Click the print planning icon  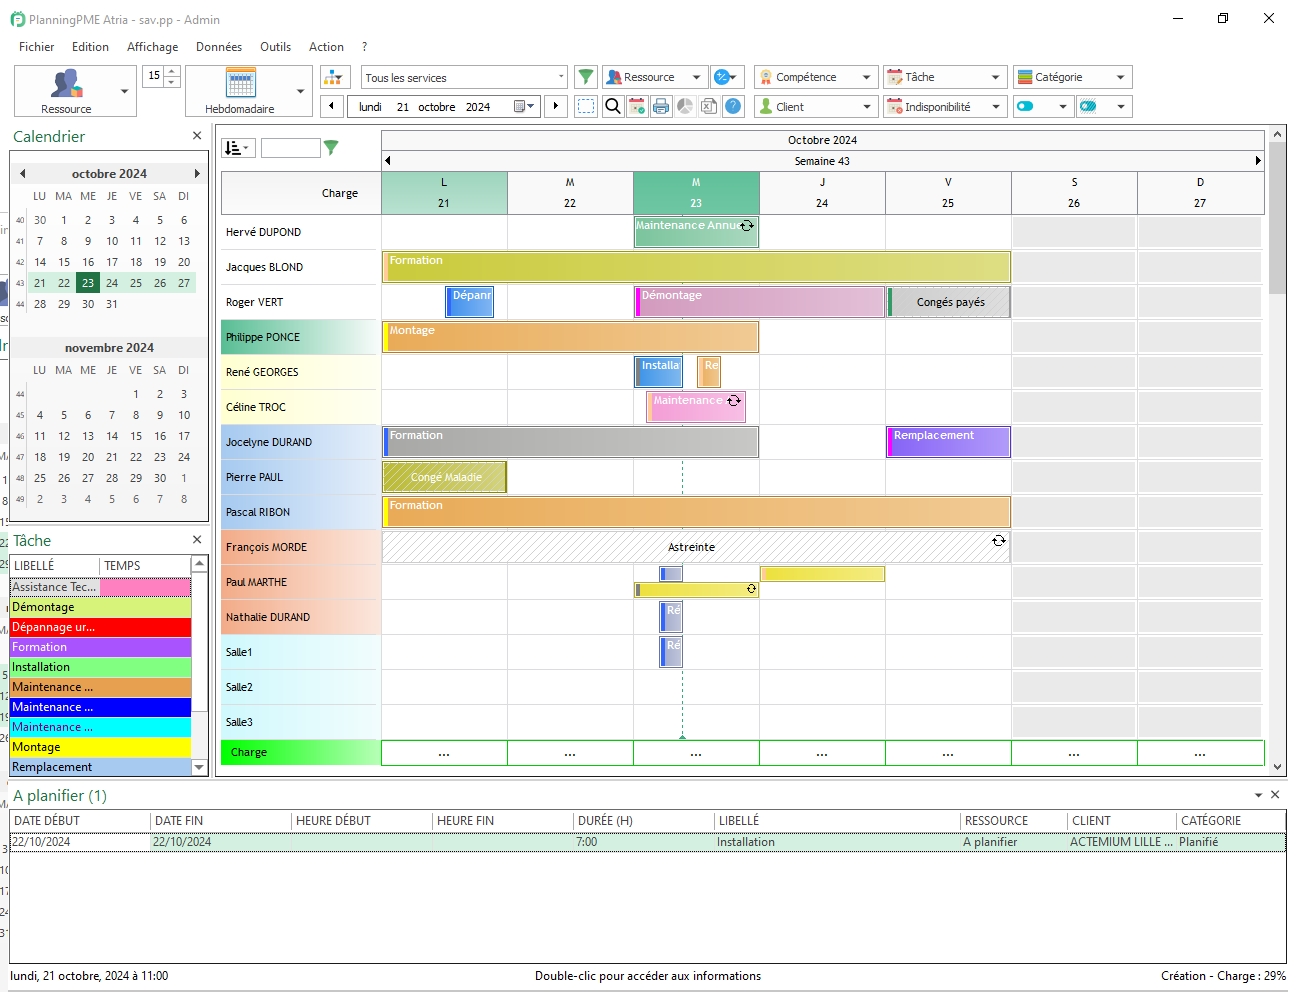(x=661, y=106)
